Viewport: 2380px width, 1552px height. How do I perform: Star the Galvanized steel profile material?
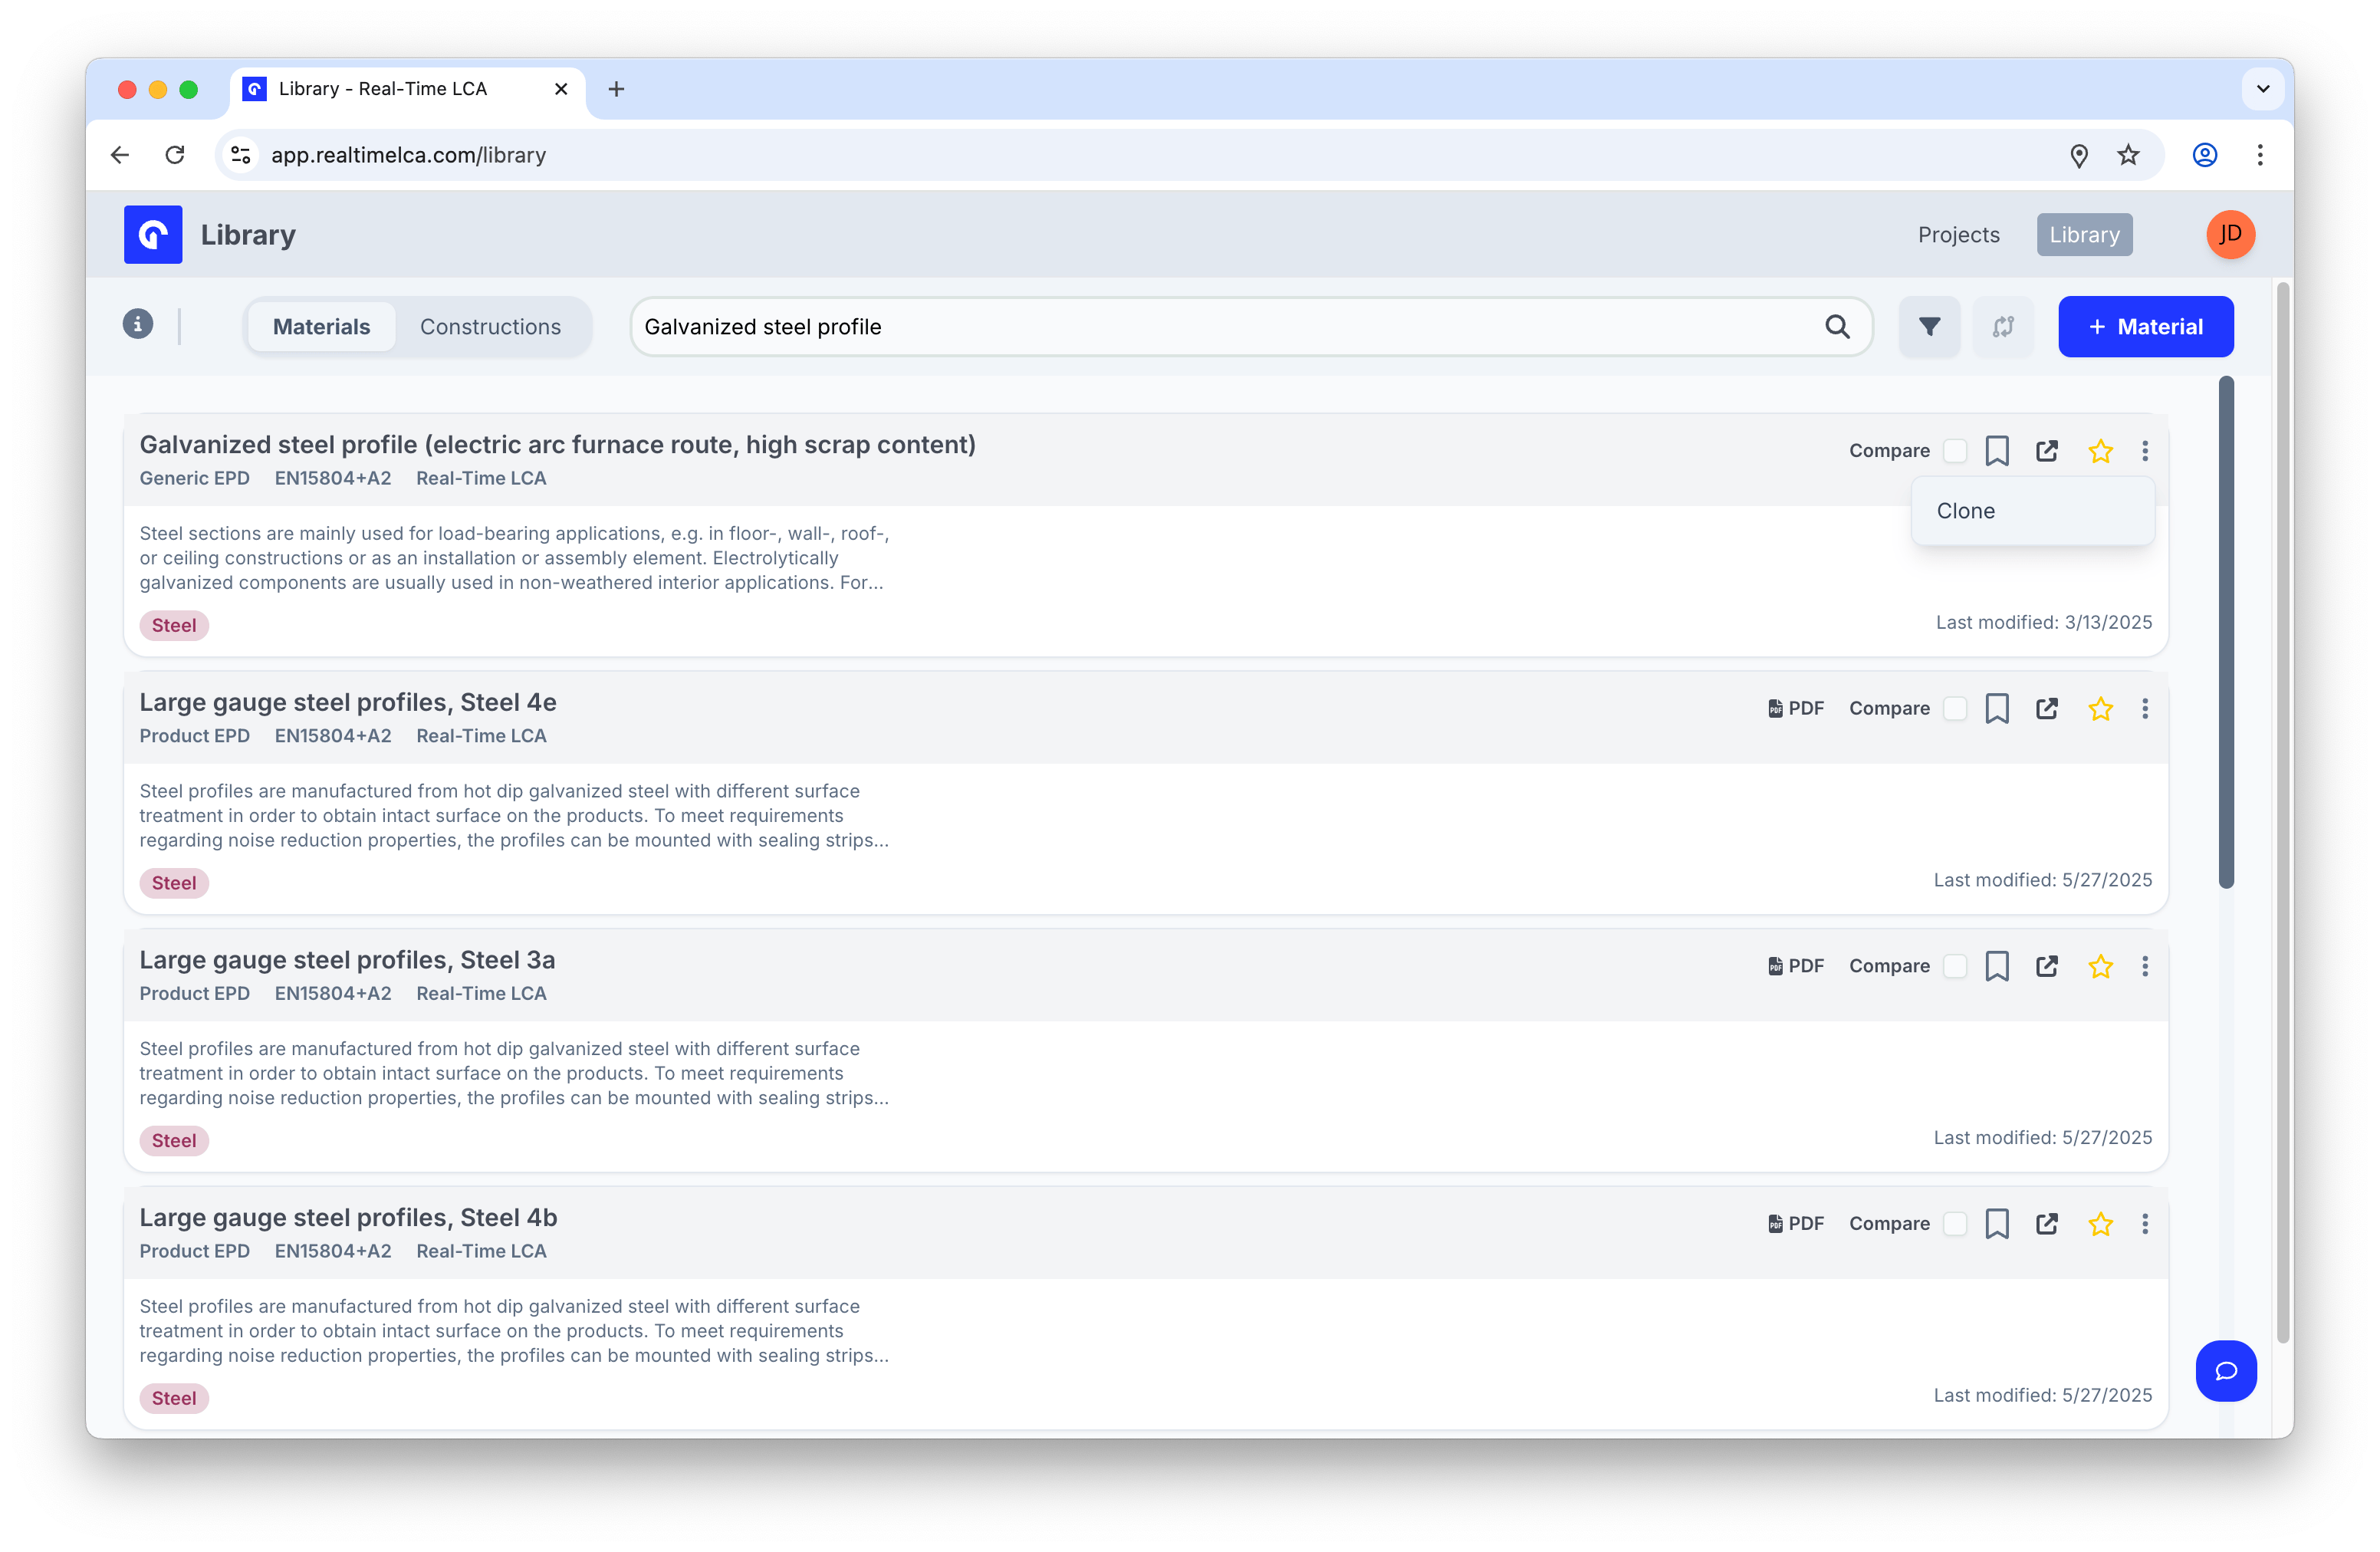(x=2100, y=451)
